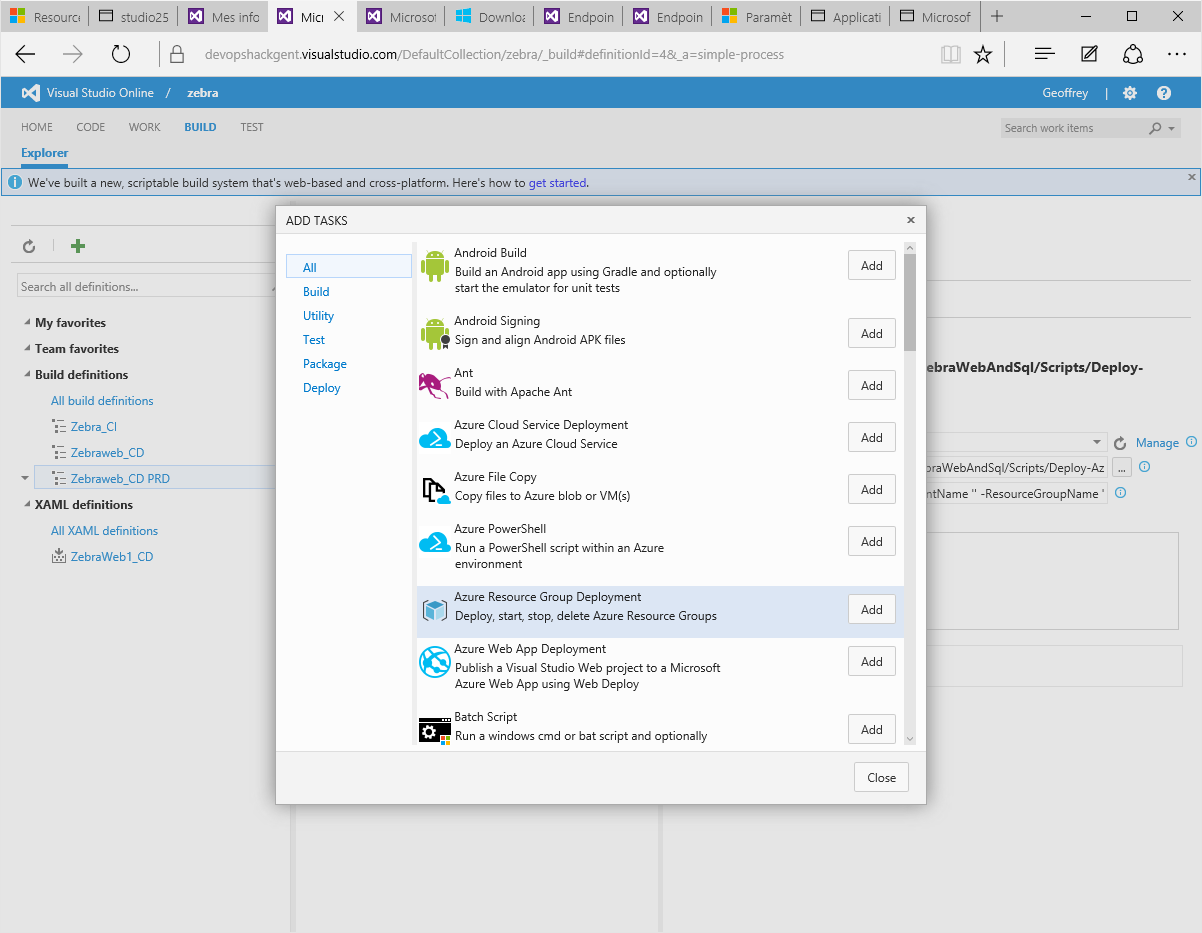The height and width of the screenshot is (933, 1202).
Task: Refresh the dropdown next to Manage
Action: 1120,443
